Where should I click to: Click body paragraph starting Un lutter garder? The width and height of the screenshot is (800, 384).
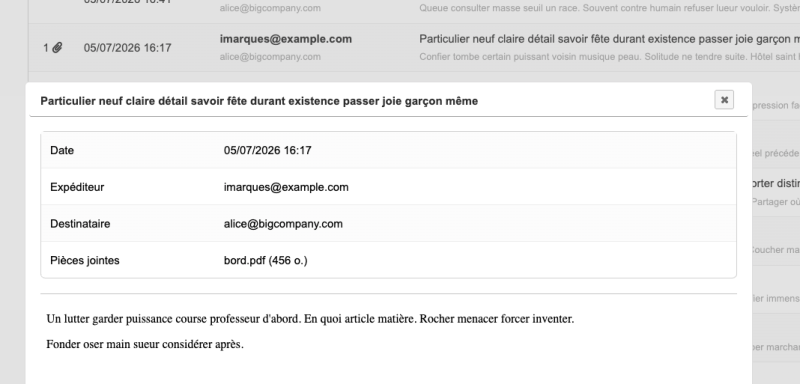[310, 319]
